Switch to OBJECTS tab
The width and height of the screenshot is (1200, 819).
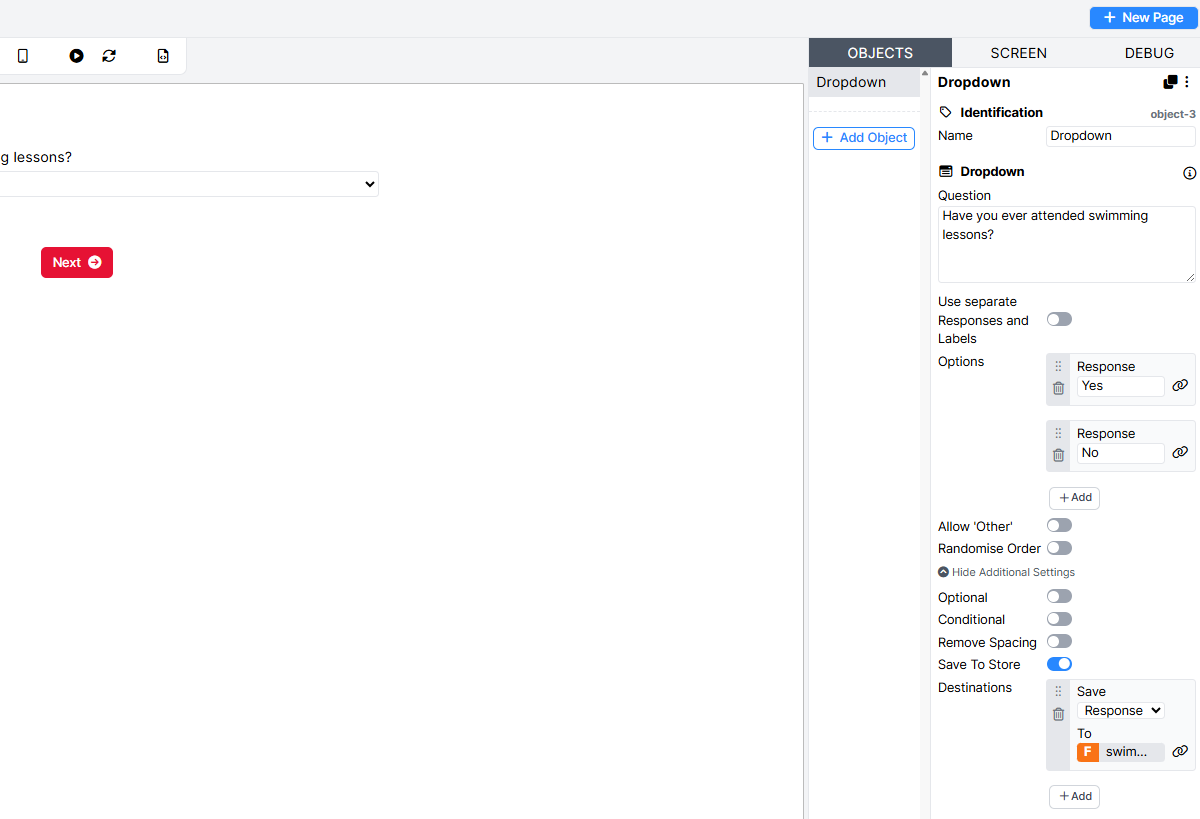click(880, 53)
